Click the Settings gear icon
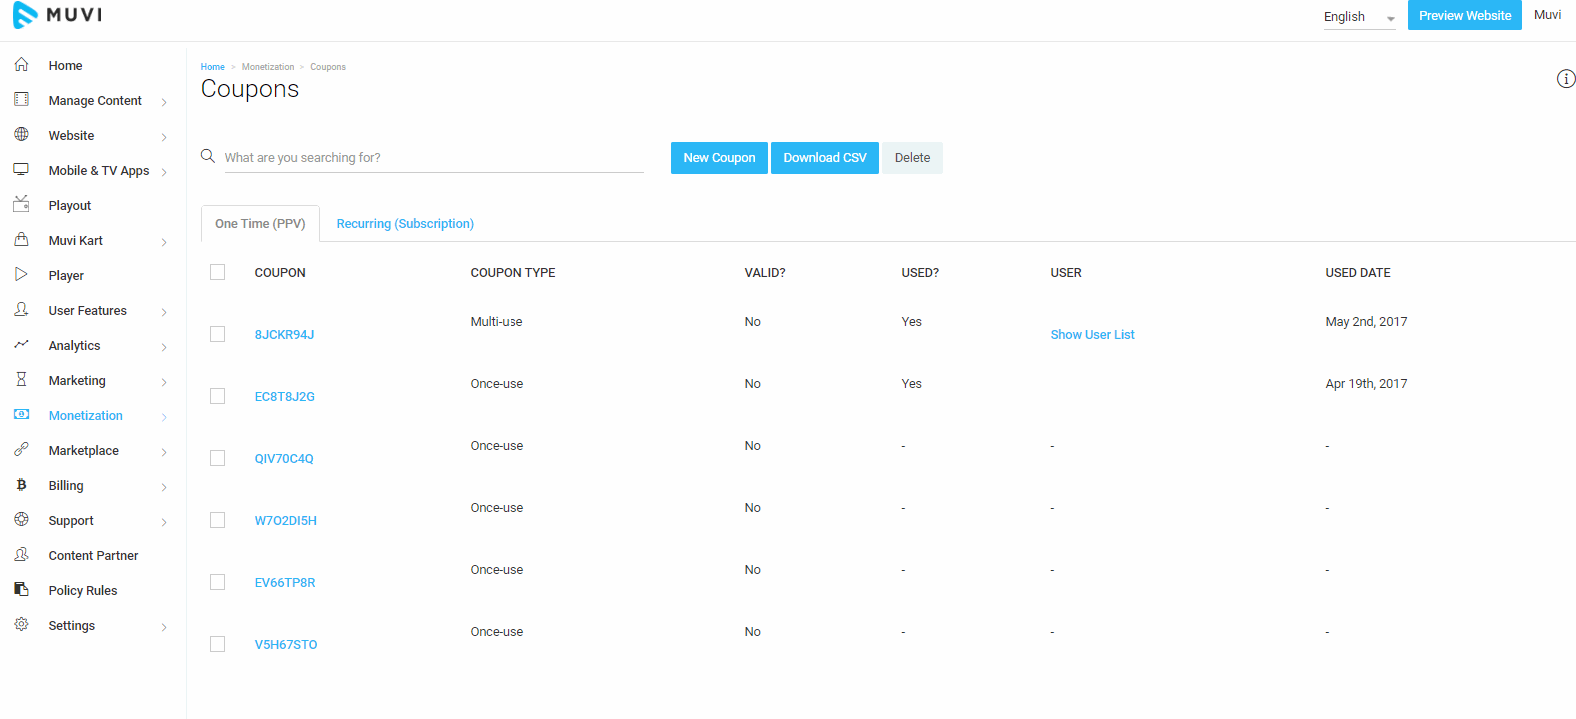 pos(21,624)
